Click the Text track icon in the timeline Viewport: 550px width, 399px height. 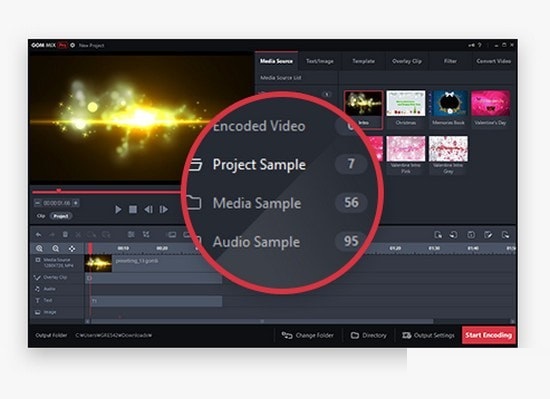click(38, 300)
